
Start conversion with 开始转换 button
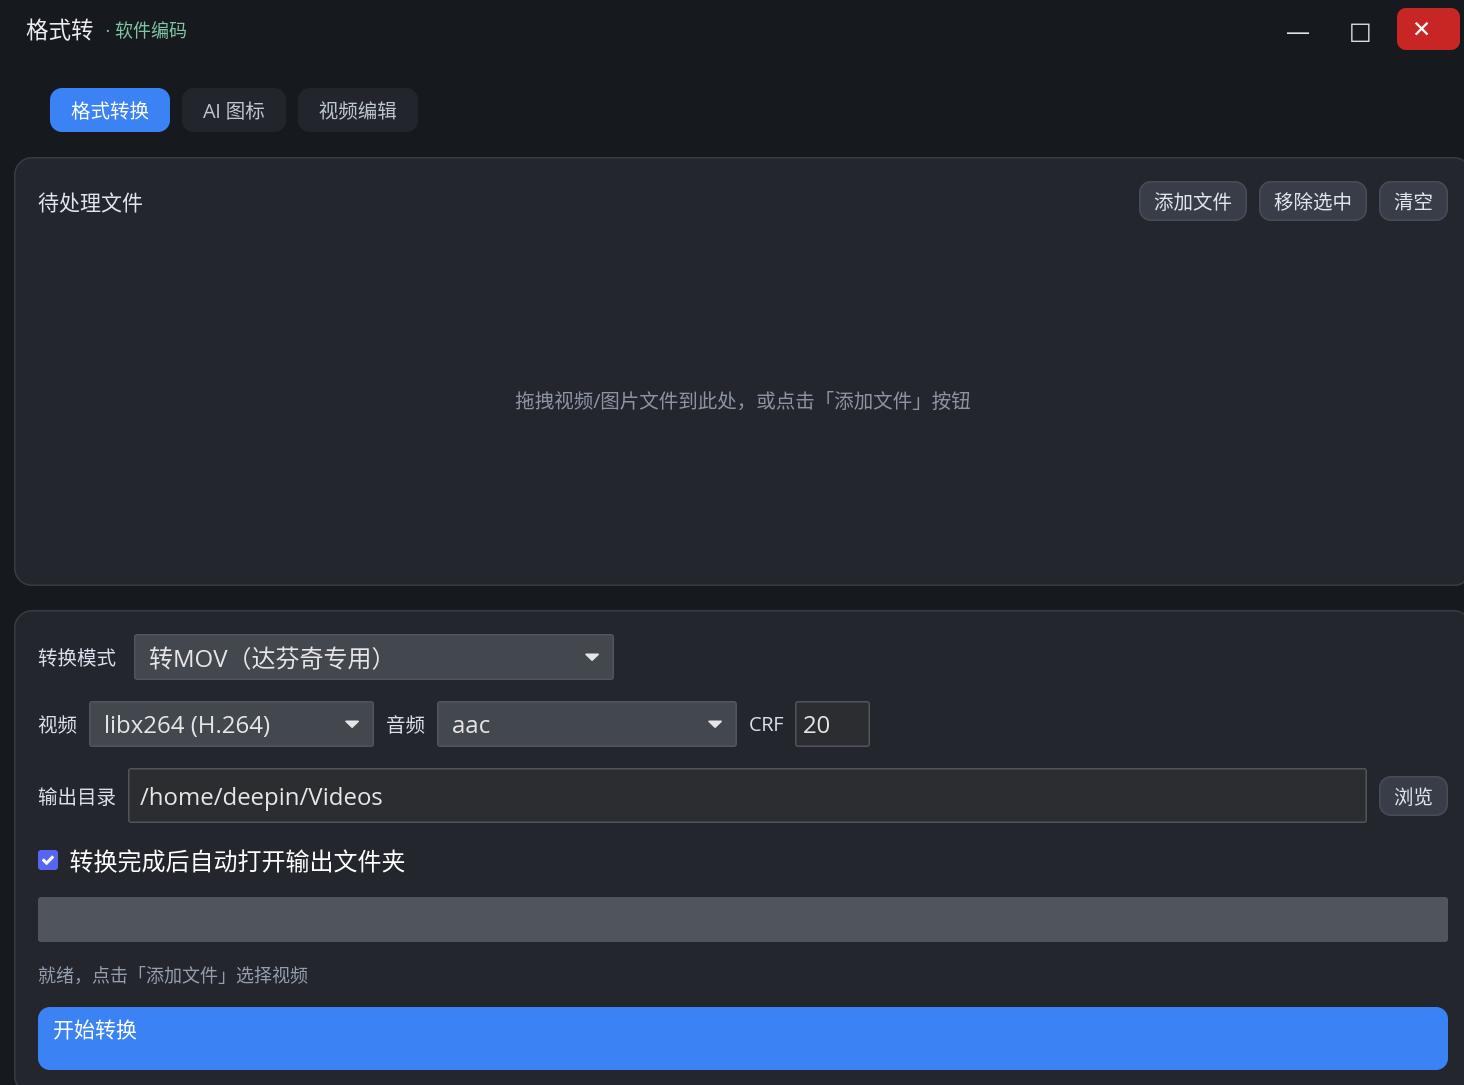[x=743, y=1038]
